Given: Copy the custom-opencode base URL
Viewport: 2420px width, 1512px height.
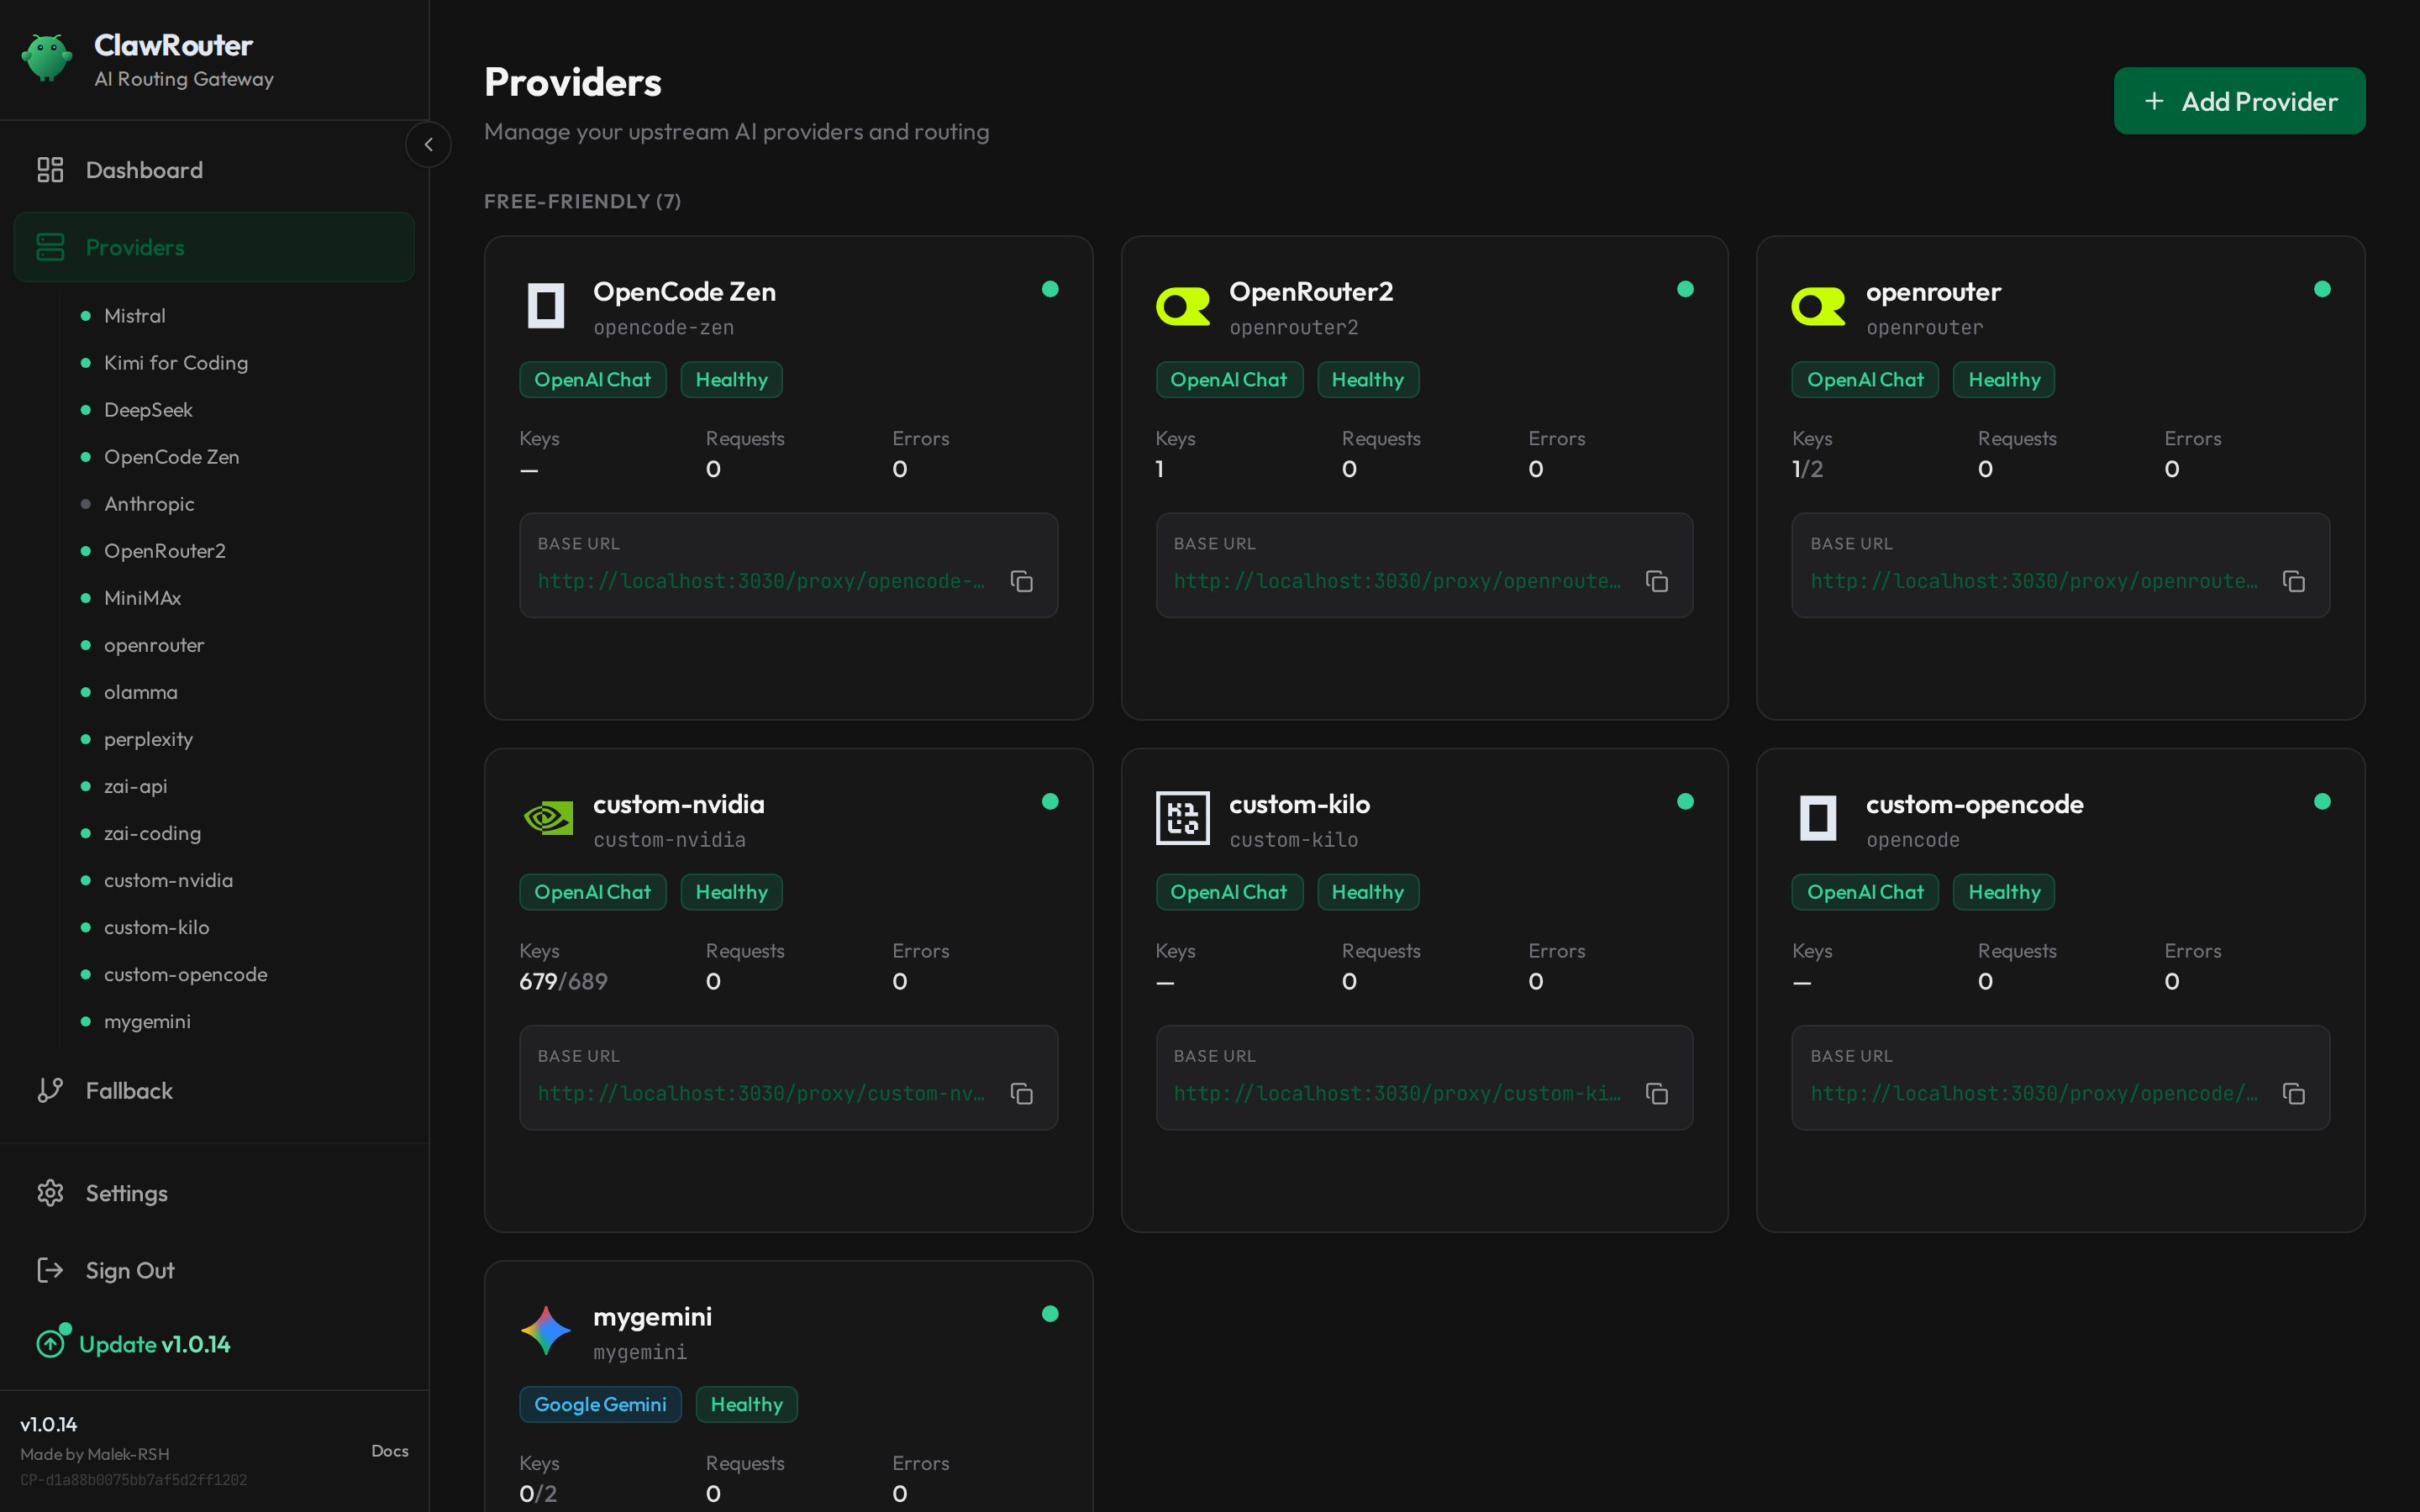Looking at the screenshot, I should click(x=2294, y=1093).
